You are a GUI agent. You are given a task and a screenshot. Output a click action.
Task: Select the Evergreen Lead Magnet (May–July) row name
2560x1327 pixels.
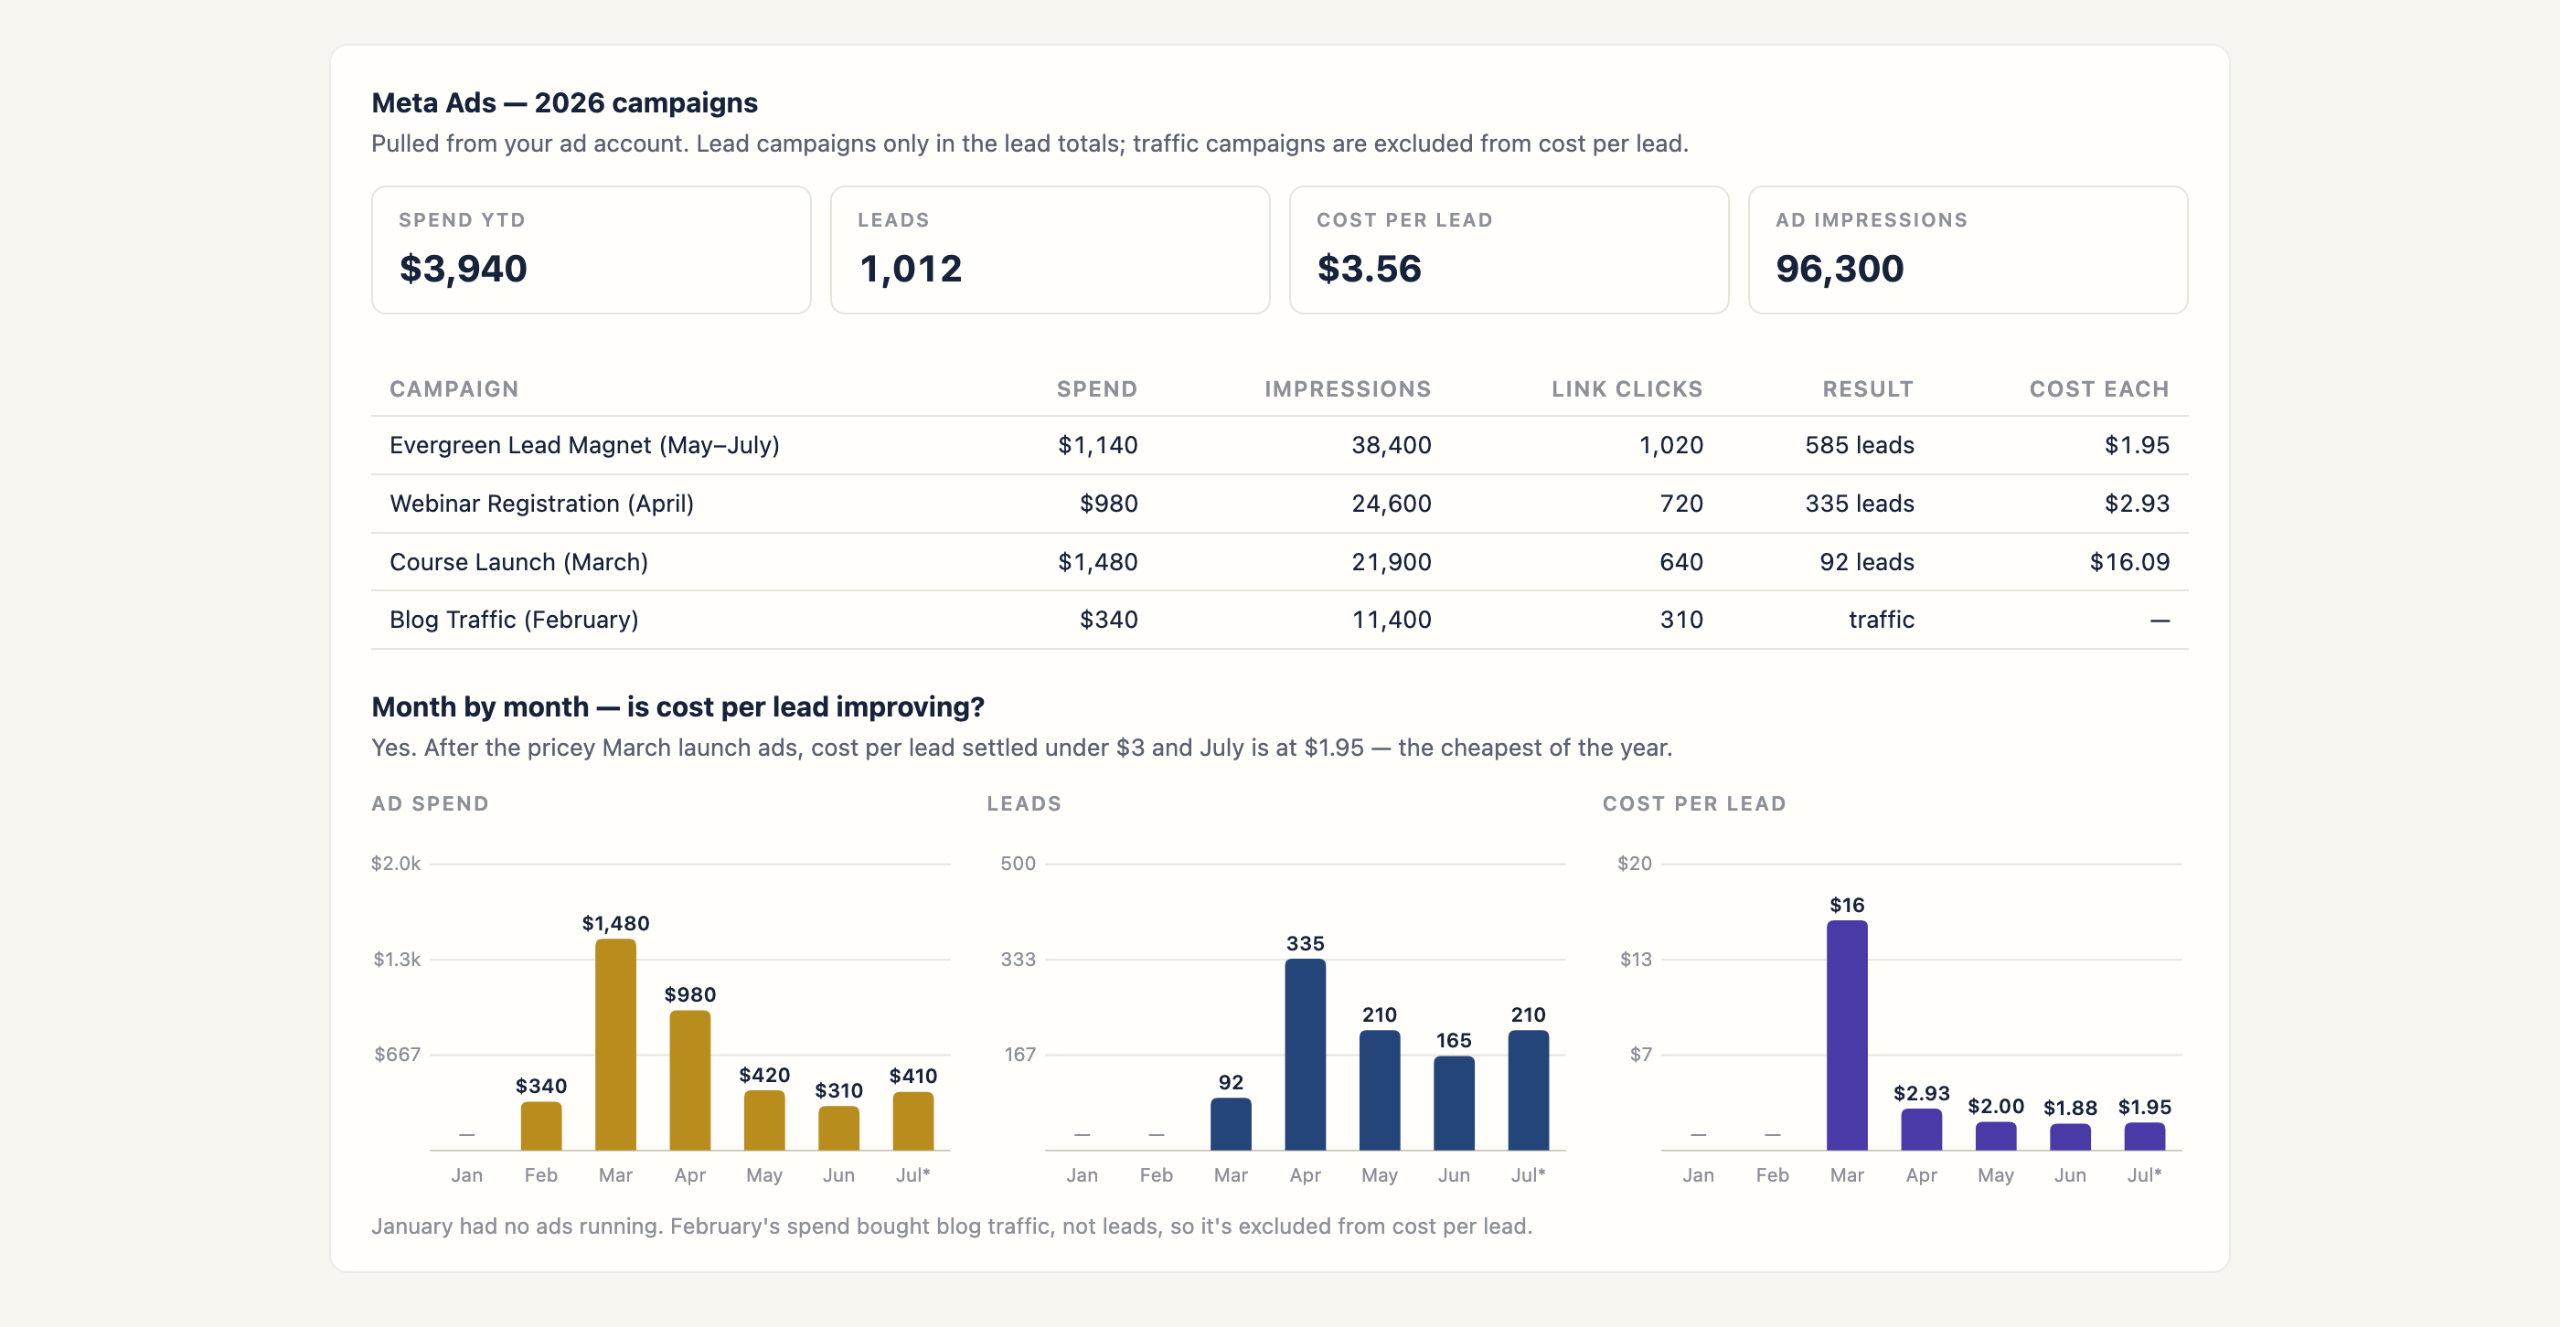(x=585, y=445)
